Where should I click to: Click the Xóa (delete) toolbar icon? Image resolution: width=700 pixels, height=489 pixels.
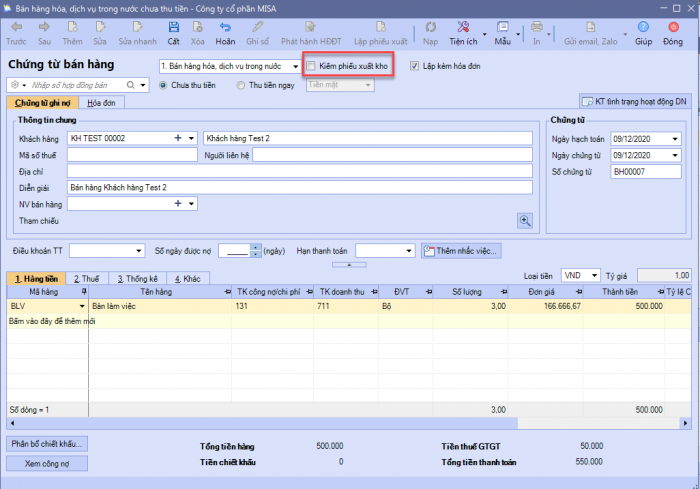tap(198, 27)
